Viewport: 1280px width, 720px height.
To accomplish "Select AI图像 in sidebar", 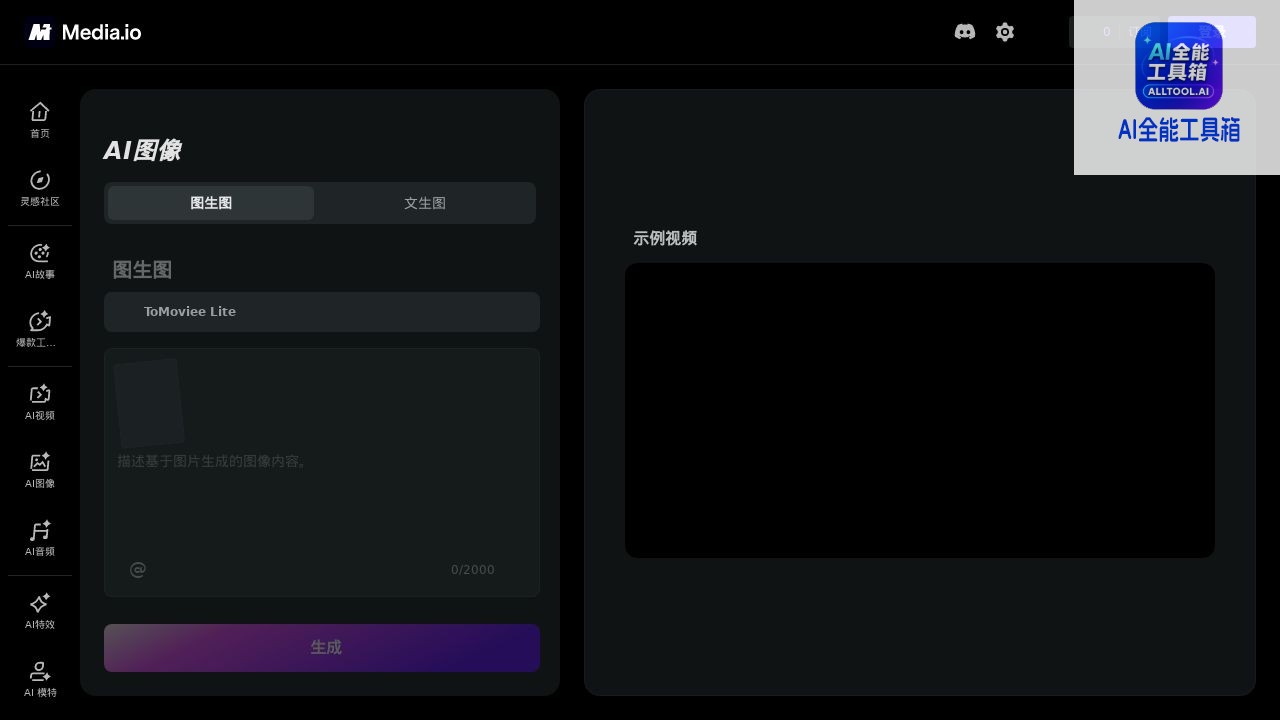I will [x=40, y=470].
